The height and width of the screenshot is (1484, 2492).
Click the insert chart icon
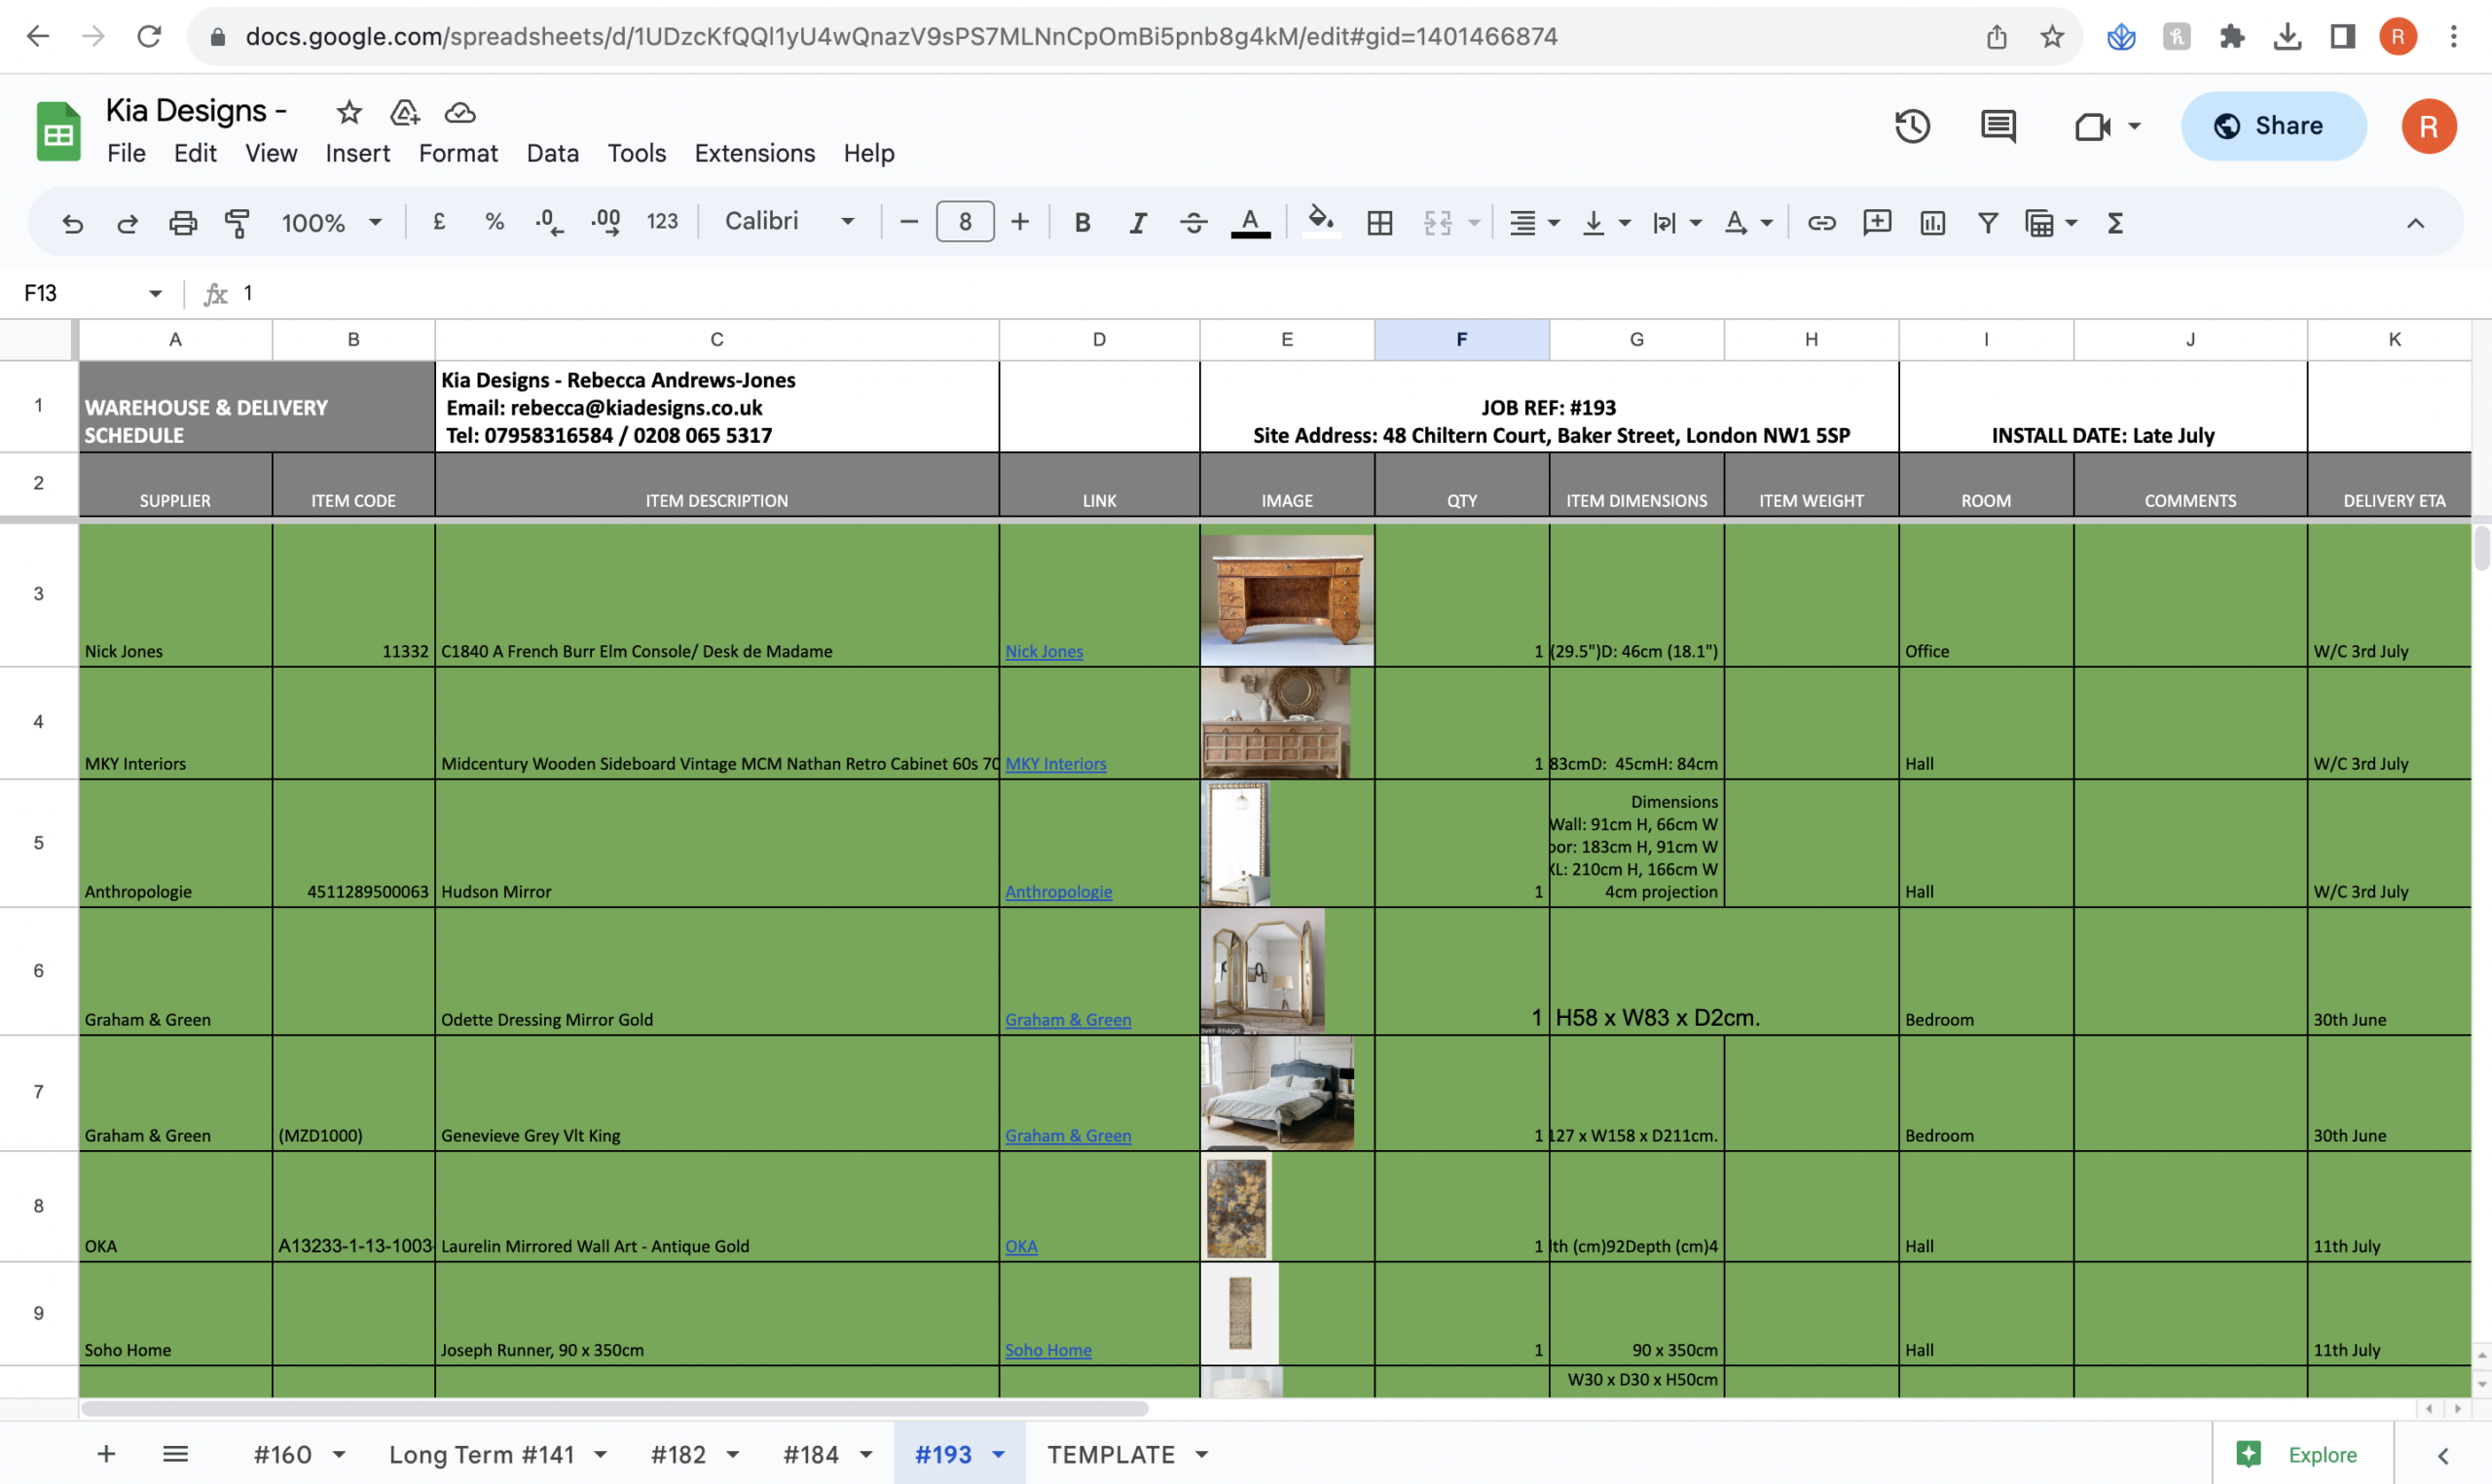(1932, 222)
